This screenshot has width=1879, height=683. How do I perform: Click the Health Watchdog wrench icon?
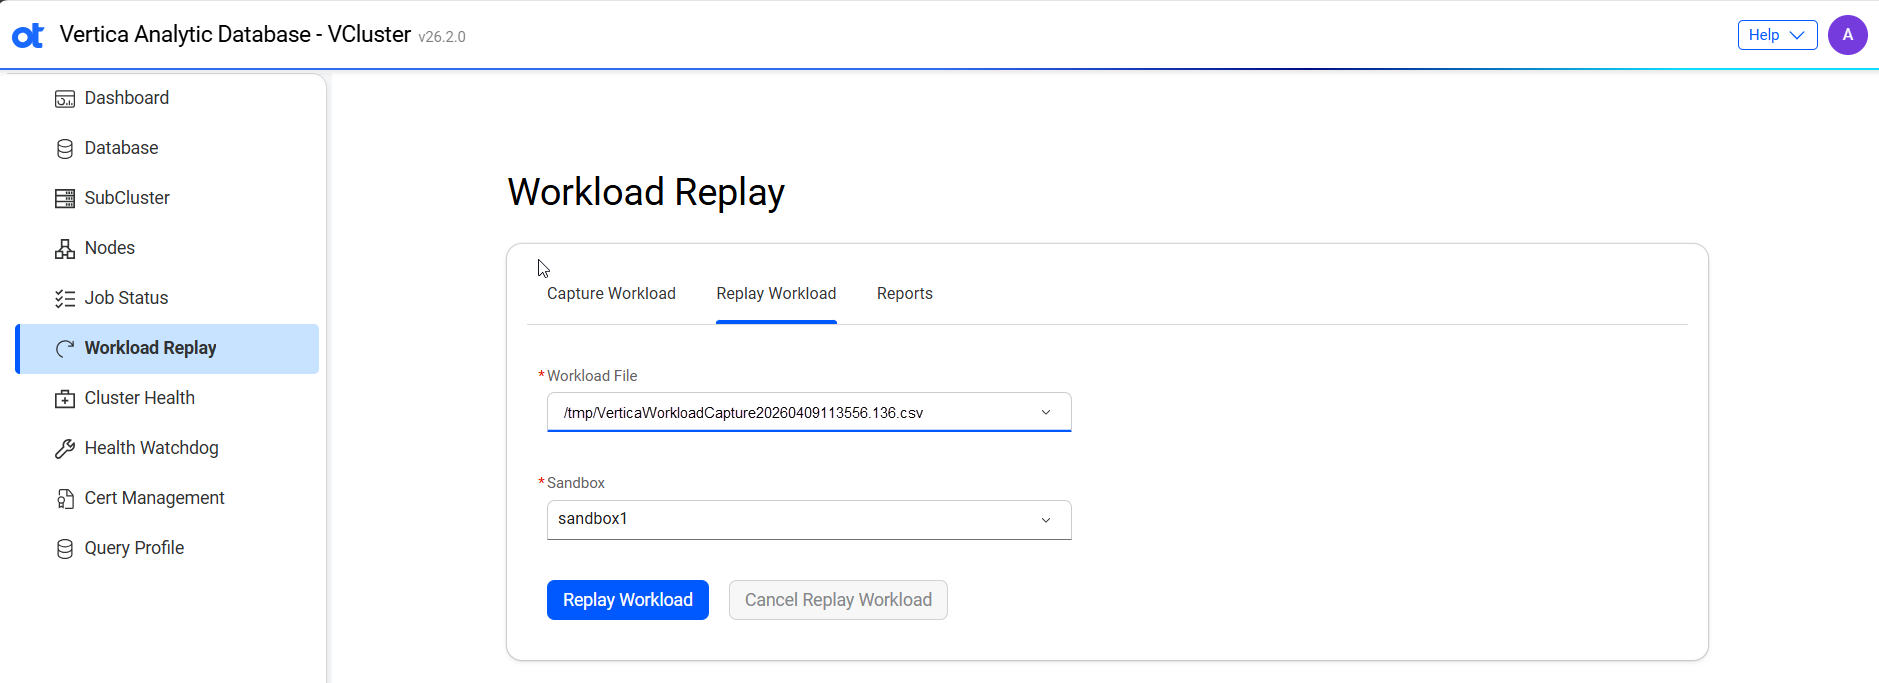point(65,449)
